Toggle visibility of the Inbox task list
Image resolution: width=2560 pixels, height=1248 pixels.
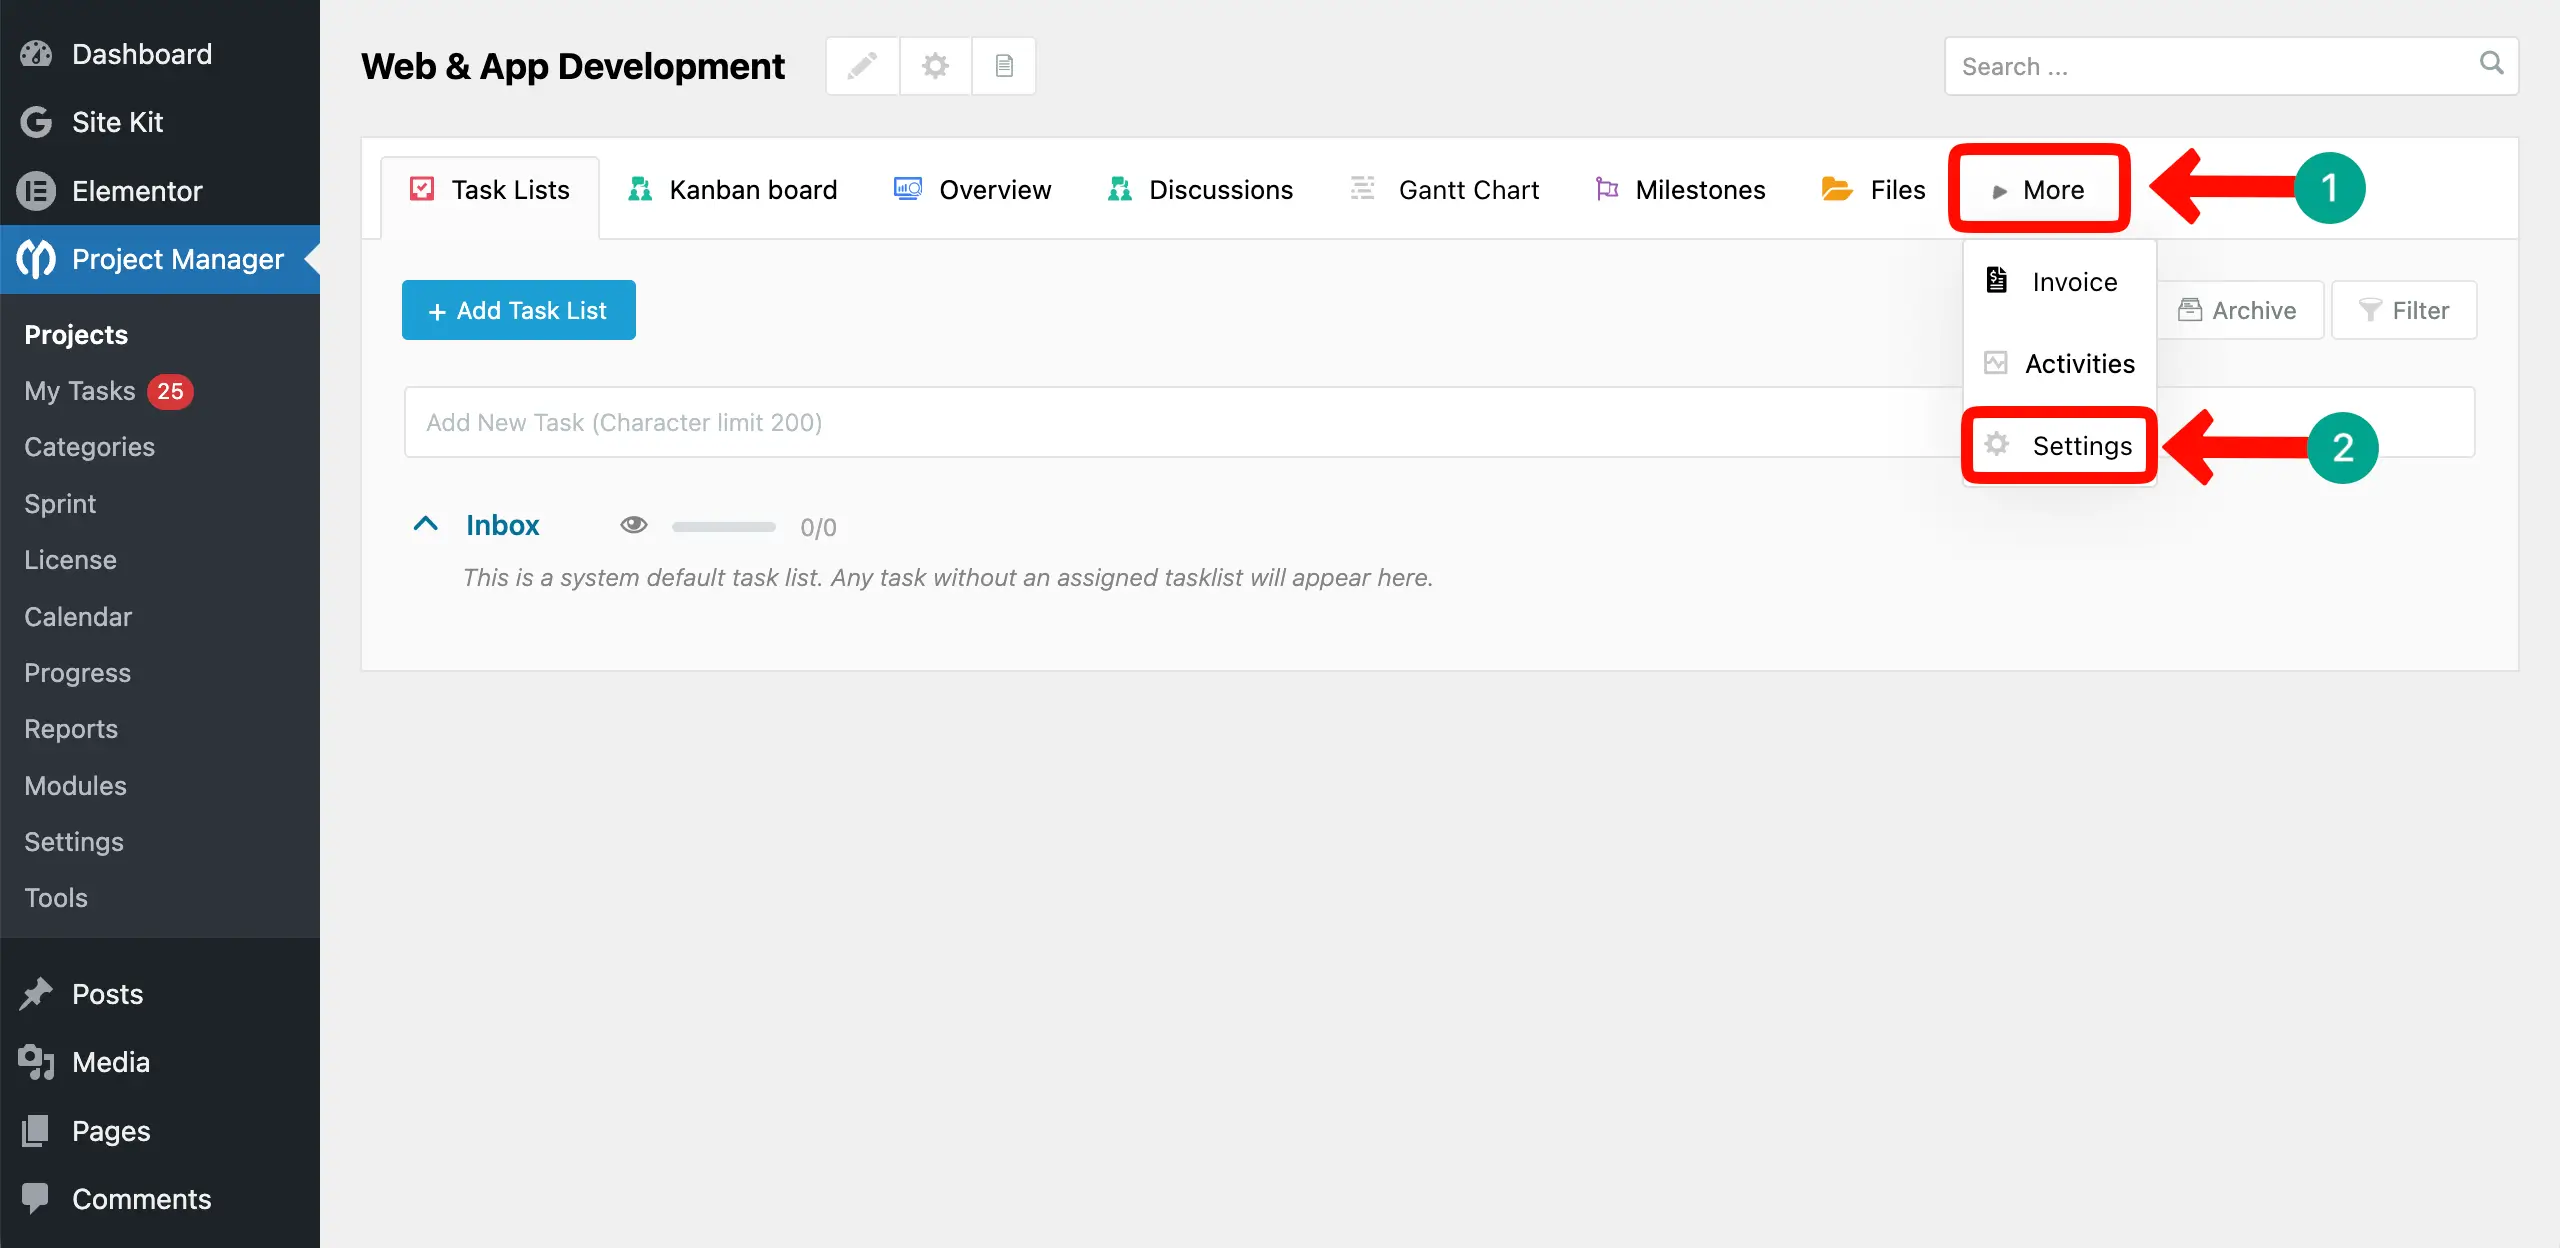634,525
